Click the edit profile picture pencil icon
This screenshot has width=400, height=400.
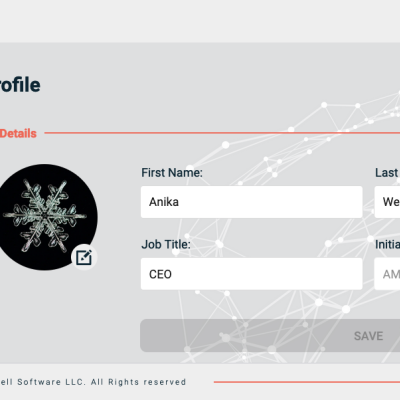pyautogui.click(x=84, y=257)
